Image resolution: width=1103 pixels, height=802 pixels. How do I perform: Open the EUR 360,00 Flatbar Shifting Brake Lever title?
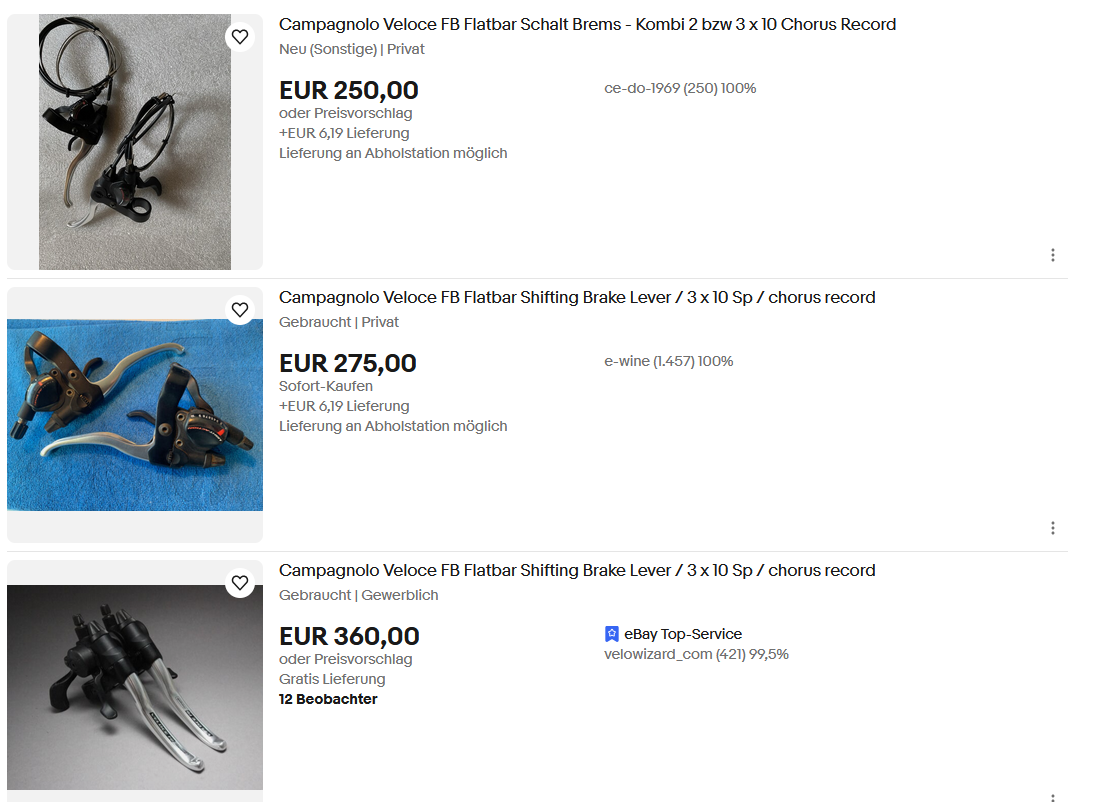[x=577, y=570]
